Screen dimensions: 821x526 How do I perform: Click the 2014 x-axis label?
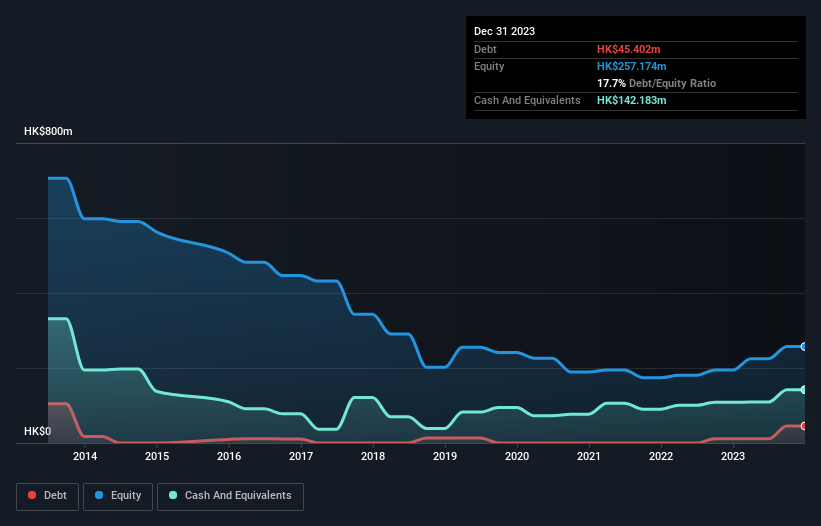coord(85,456)
